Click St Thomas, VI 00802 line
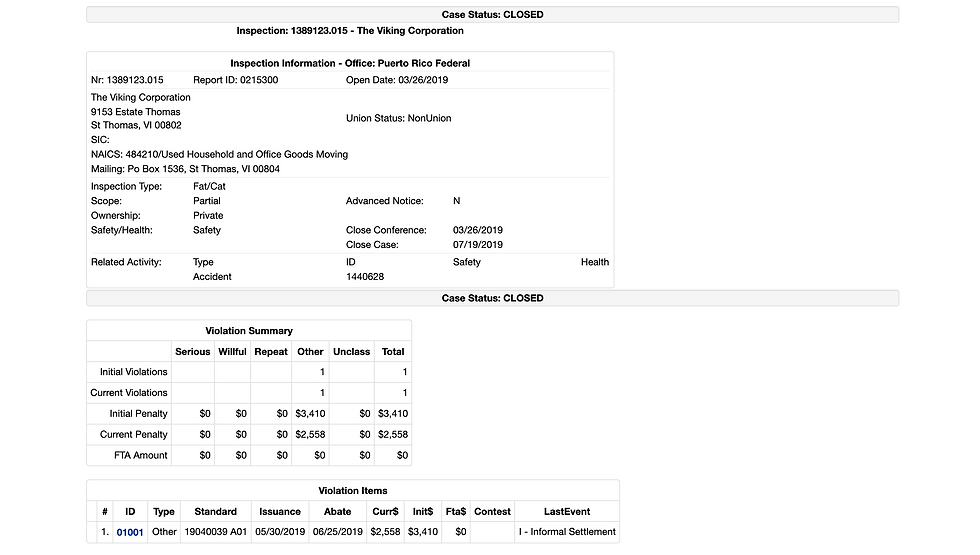 [136, 125]
